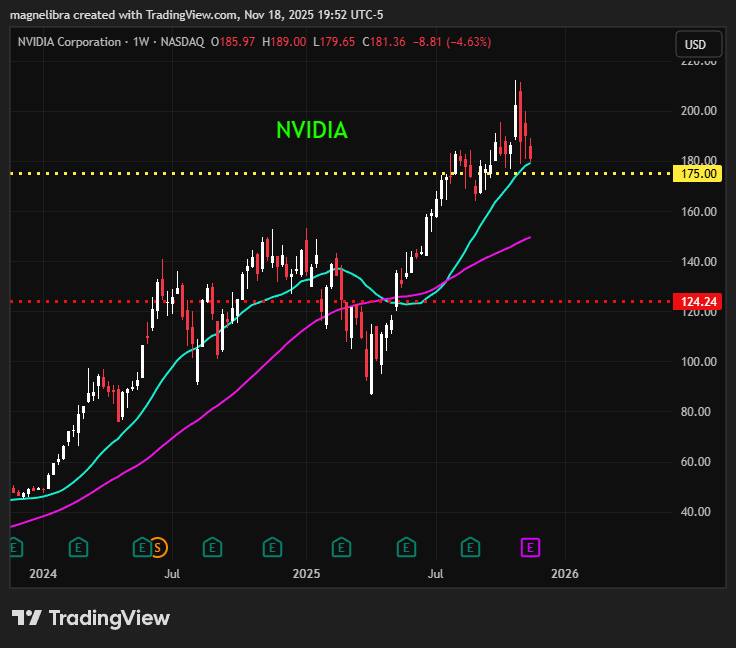Click the 100.00 price axis label
This screenshot has width=736, height=648.
698,362
